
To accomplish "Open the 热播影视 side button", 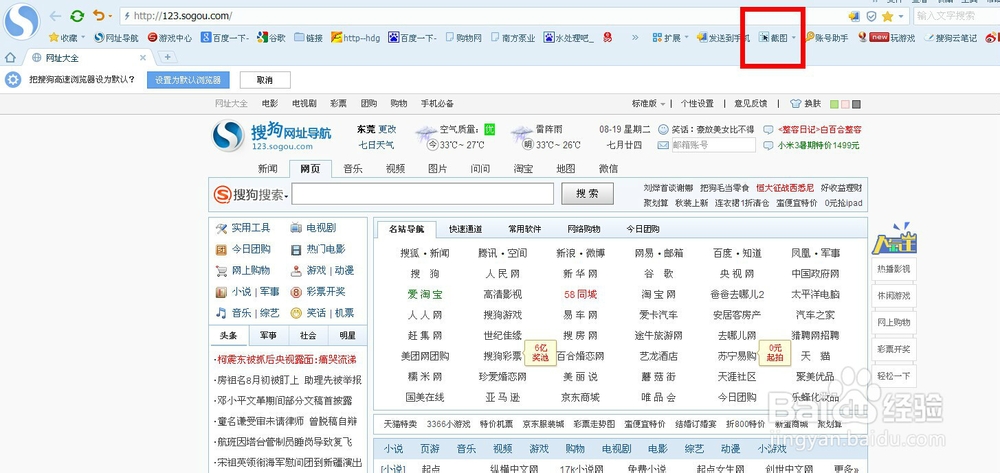I will point(893,269).
